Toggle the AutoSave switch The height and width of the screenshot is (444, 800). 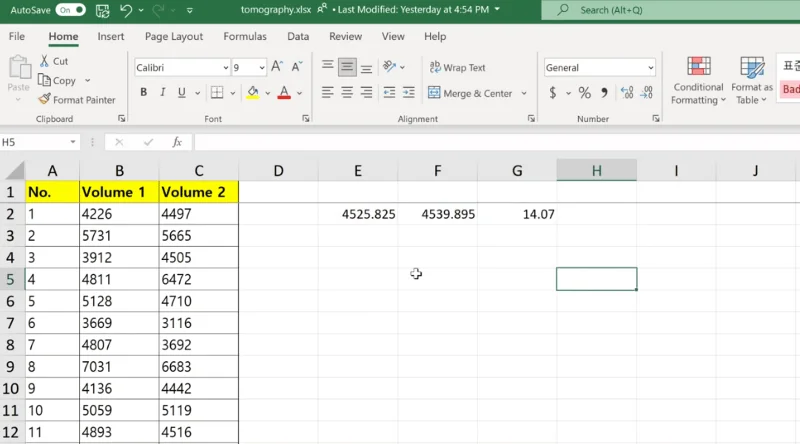tap(70, 10)
